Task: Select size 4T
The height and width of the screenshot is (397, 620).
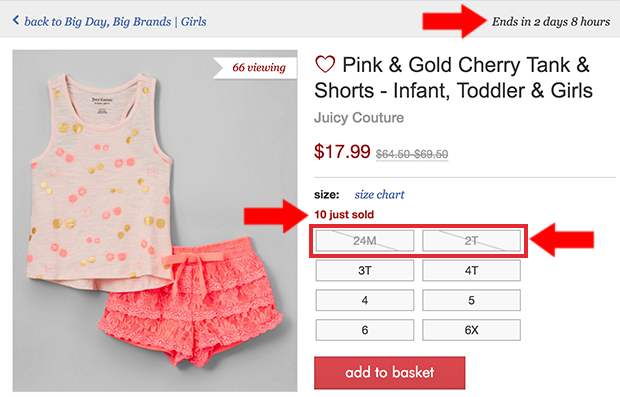Action: coord(471,270)
